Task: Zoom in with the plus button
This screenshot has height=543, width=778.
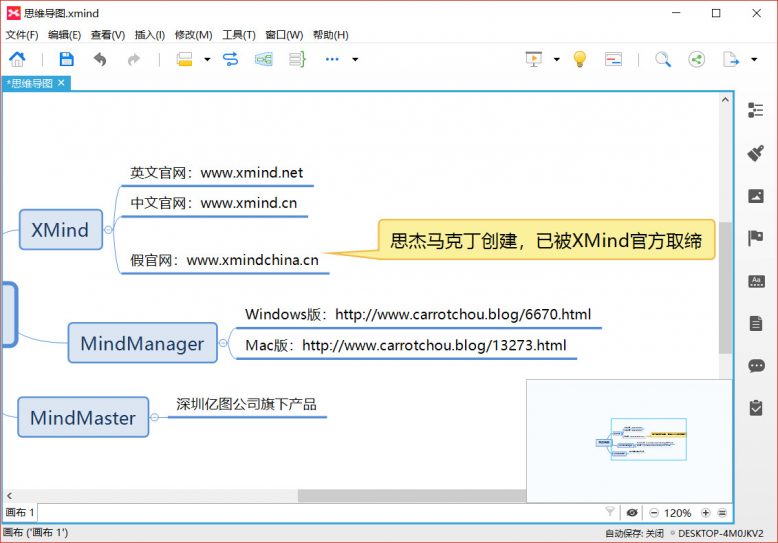Action: (x=706, y=513)
